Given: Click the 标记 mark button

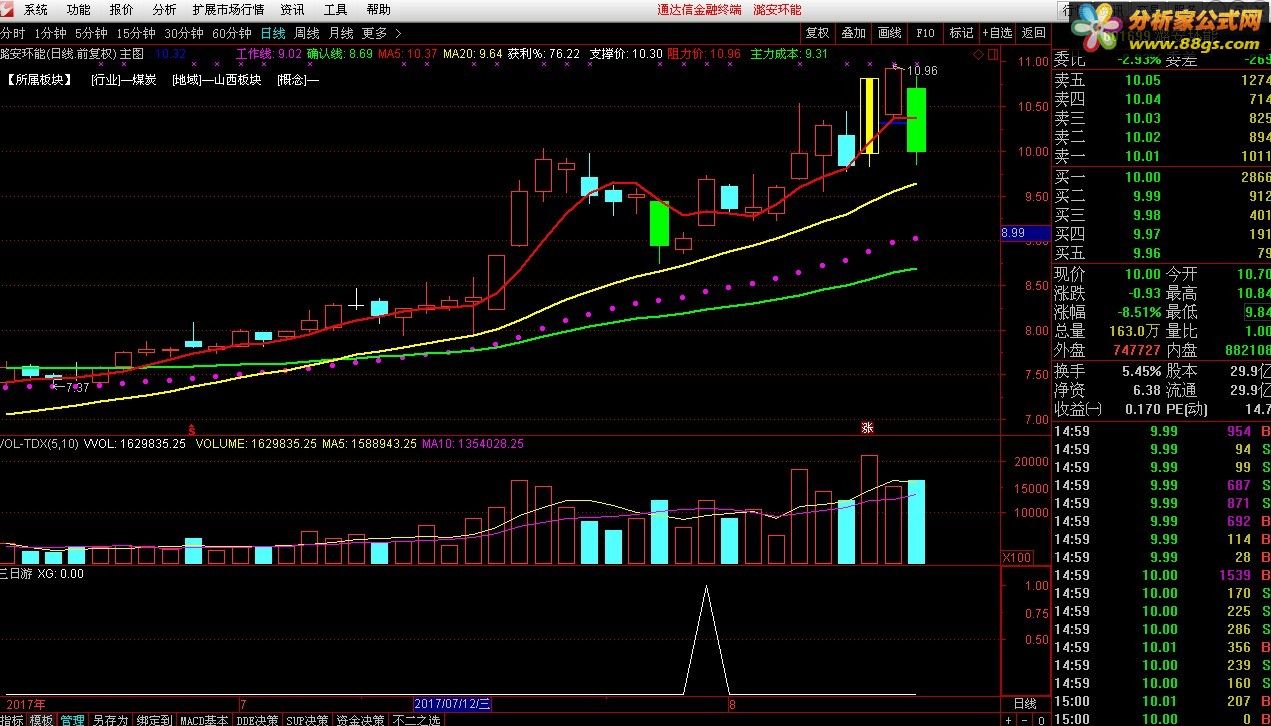Looking at the screenshot, I should coord(961,32).
